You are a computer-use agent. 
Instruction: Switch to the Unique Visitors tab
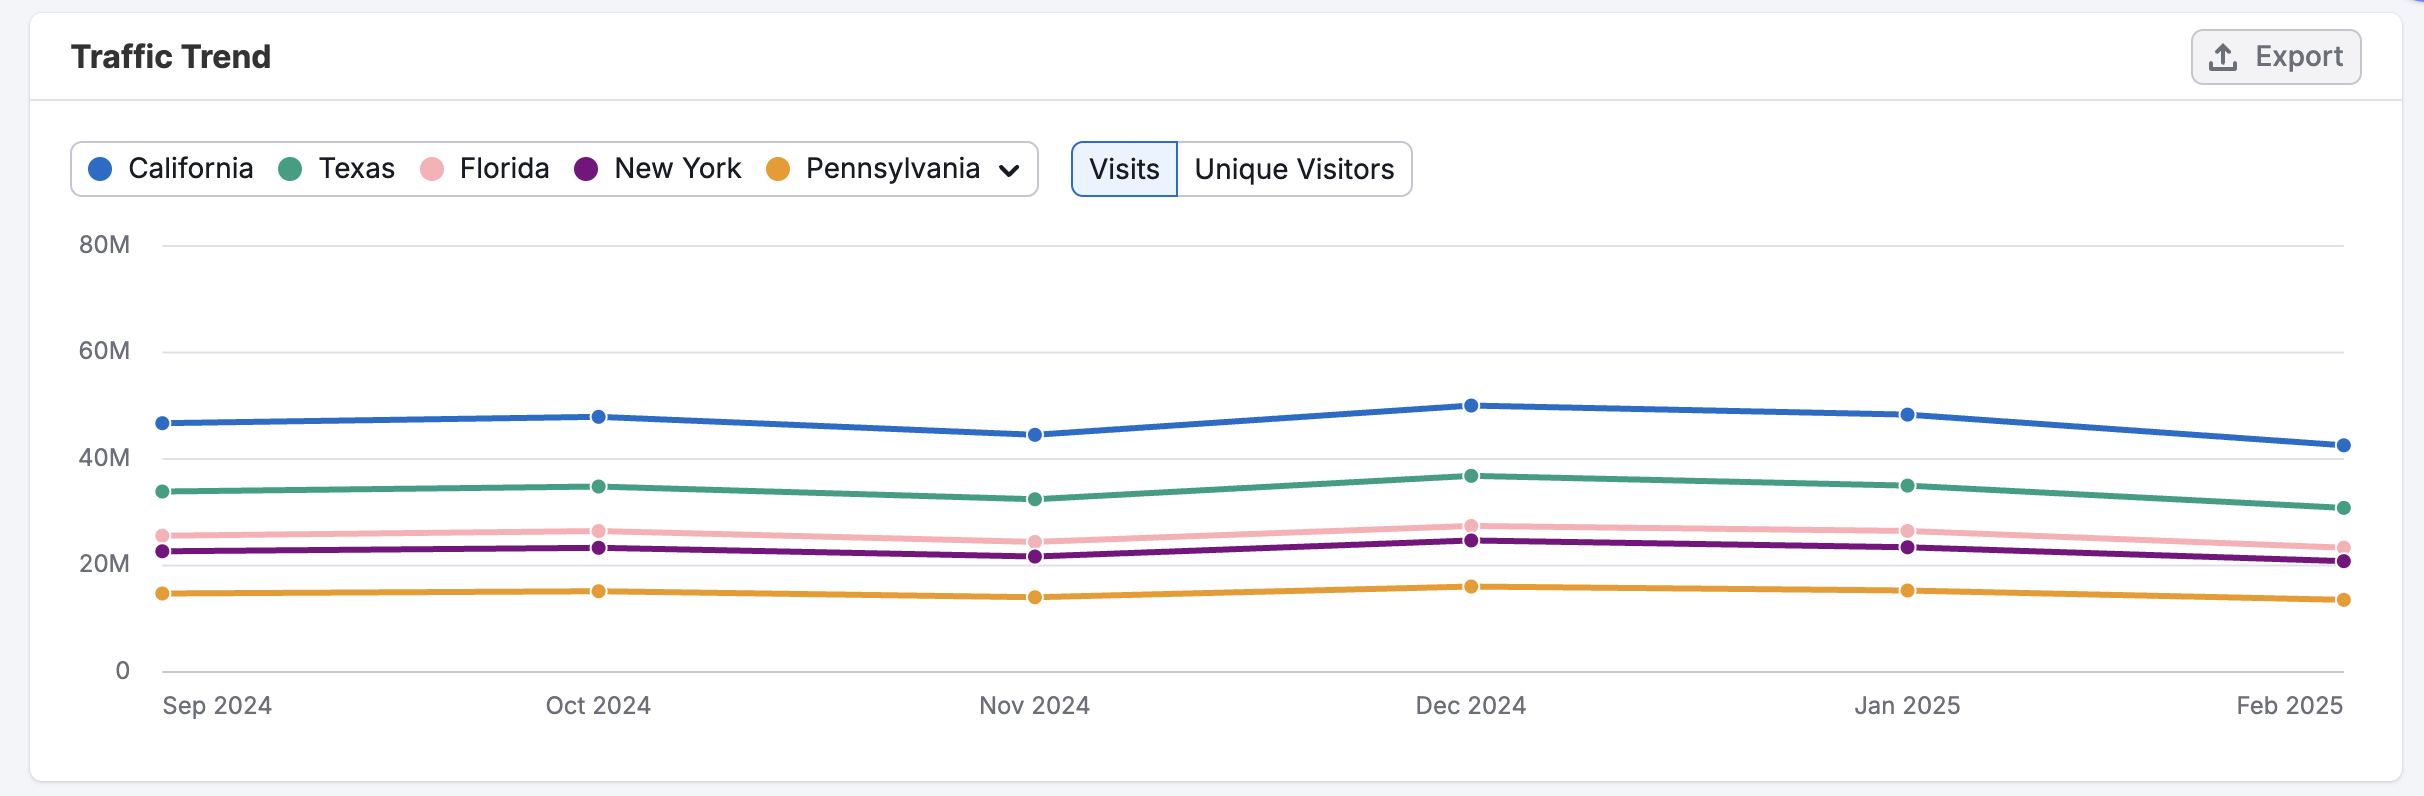(x=1293, y=169)
